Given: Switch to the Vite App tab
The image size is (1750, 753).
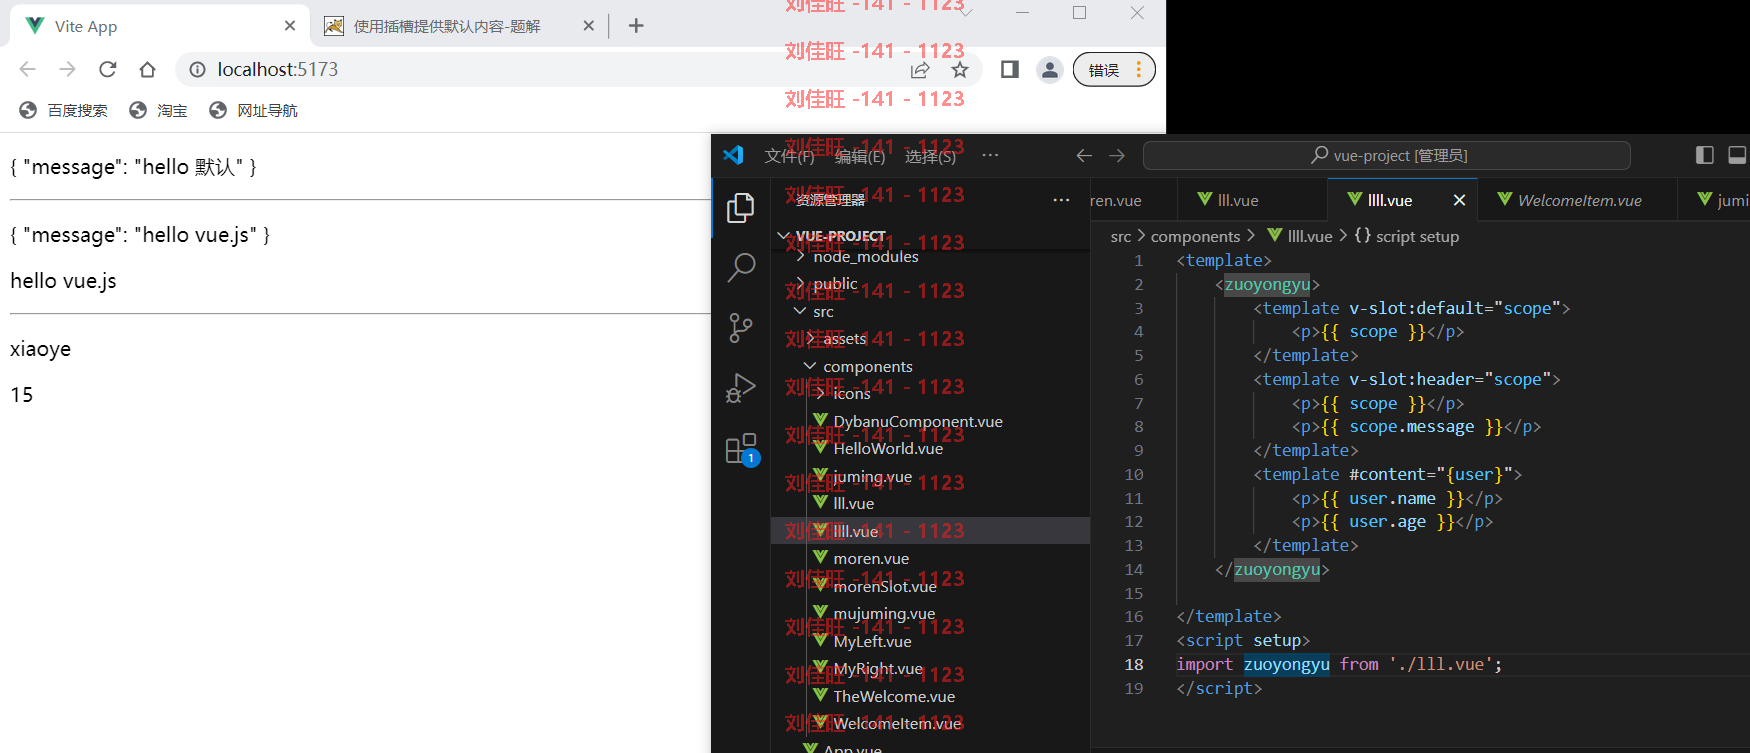Looking at the screenshot, I should click(160, 26).
